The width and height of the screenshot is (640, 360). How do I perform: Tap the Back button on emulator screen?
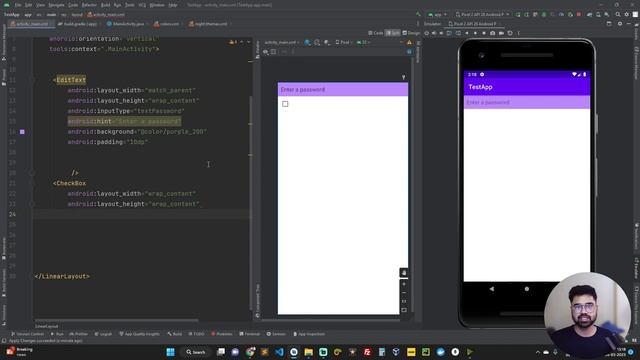point(492,289)
